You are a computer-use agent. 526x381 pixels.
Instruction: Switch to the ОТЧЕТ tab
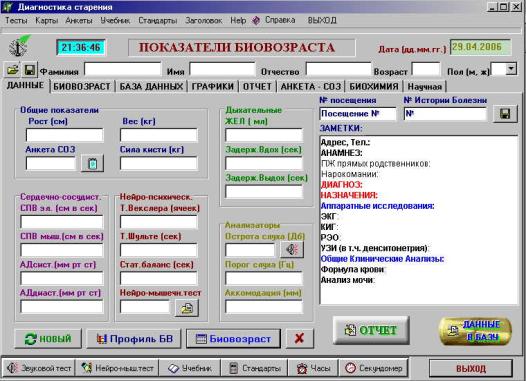tap(257, 87)
